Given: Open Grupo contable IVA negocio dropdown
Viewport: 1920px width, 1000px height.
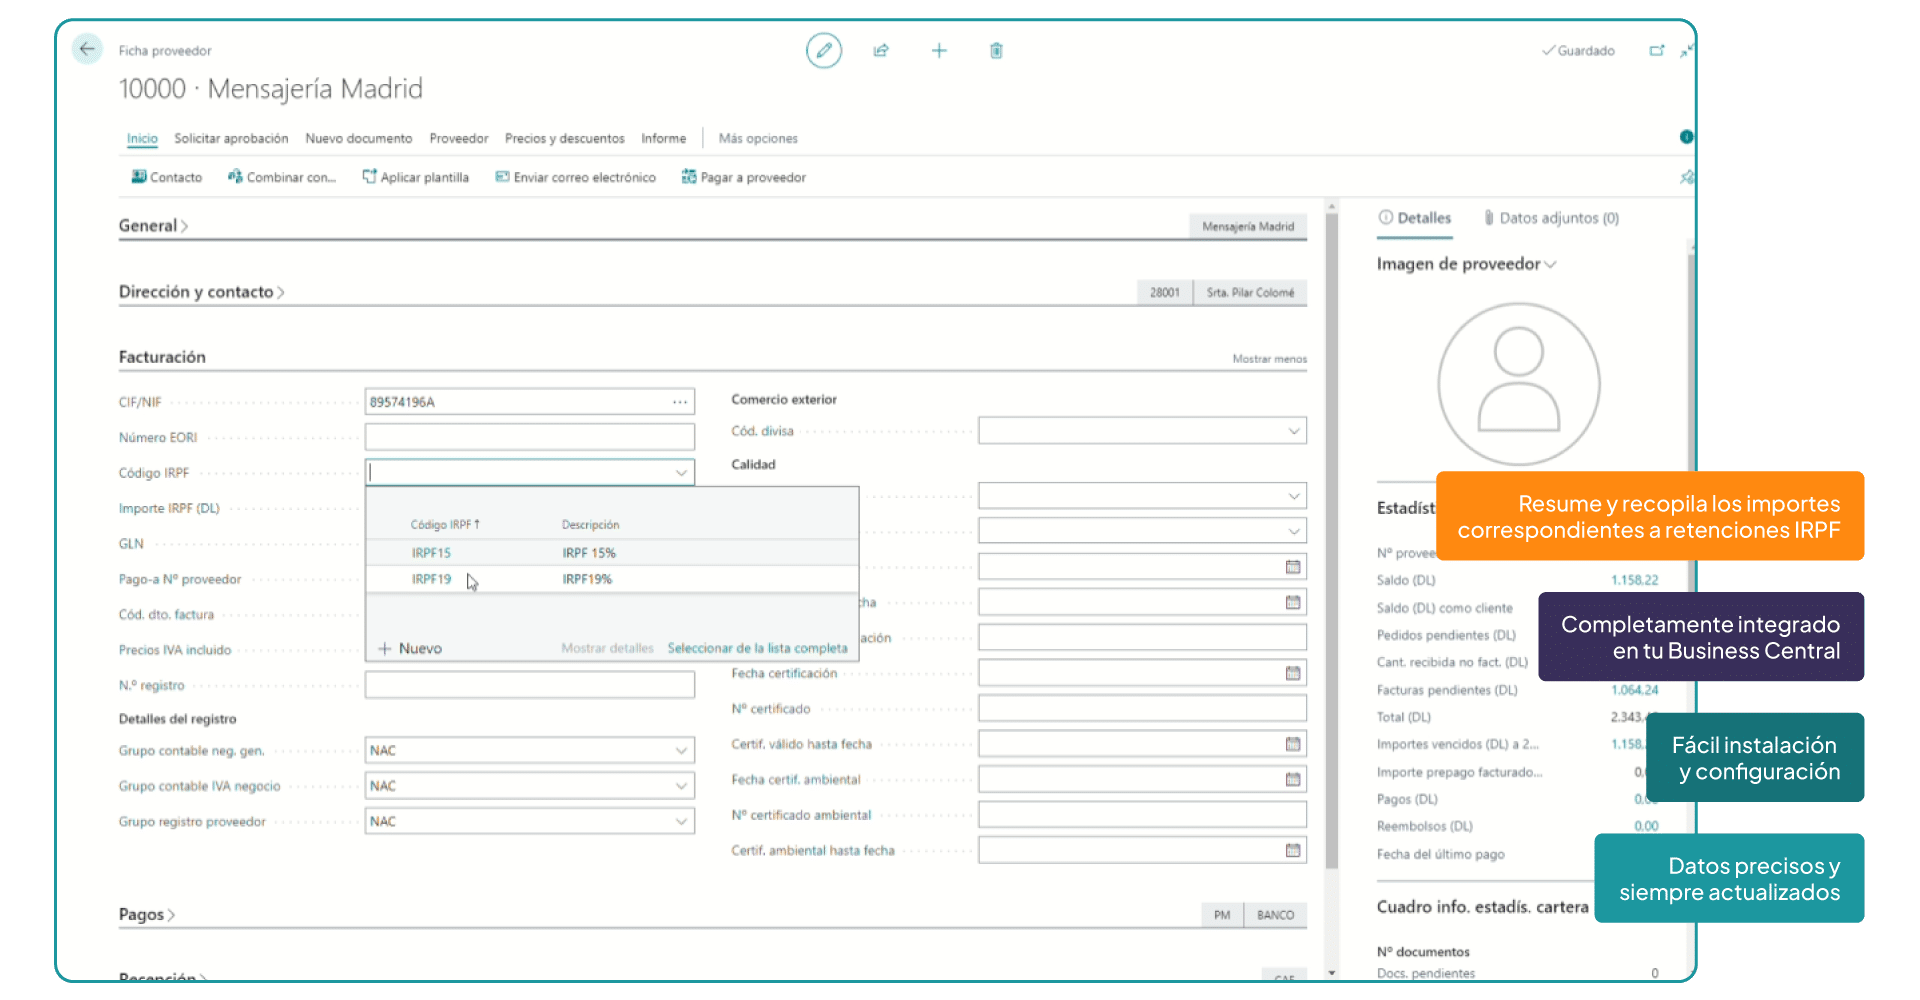Looking at the screenshot, I should 681,786.
